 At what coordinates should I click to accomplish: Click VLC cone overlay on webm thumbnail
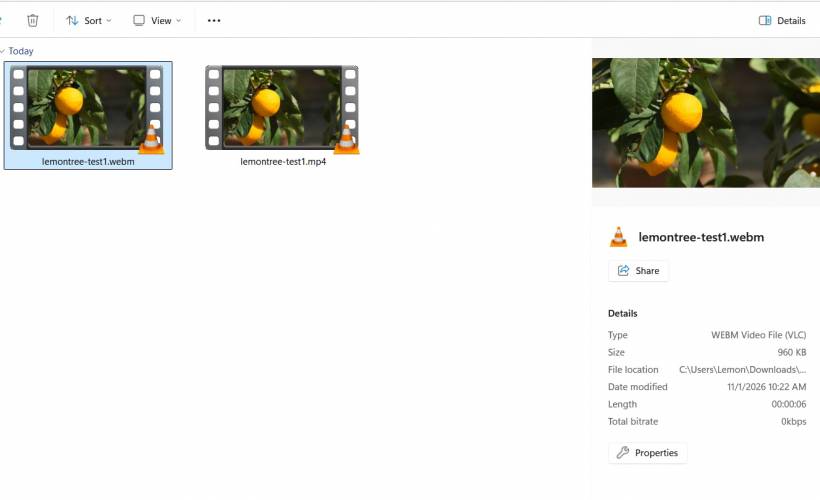151,140
